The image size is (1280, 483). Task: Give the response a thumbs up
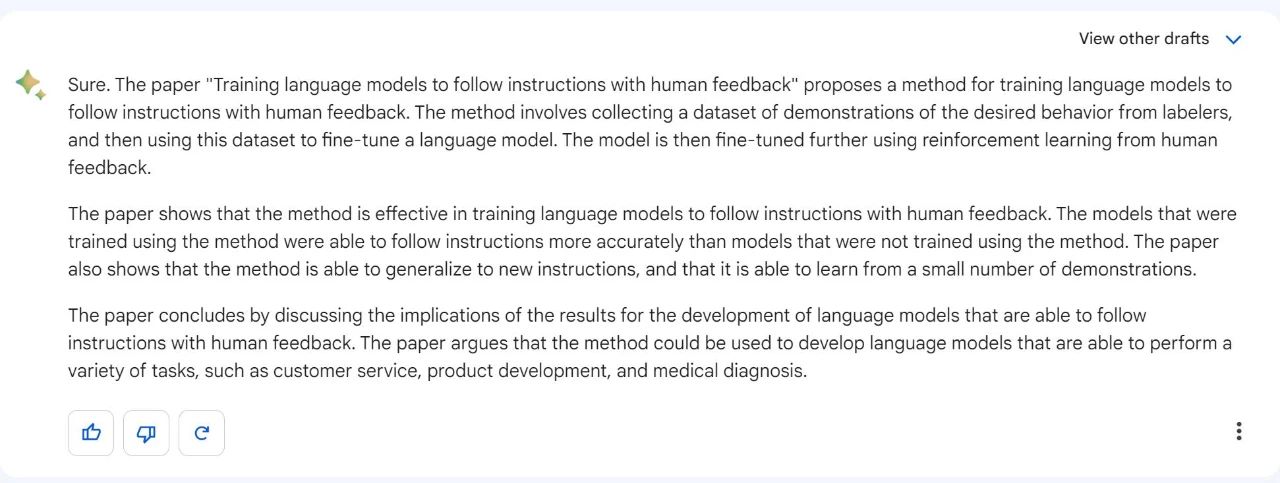[x=91, y=433]
